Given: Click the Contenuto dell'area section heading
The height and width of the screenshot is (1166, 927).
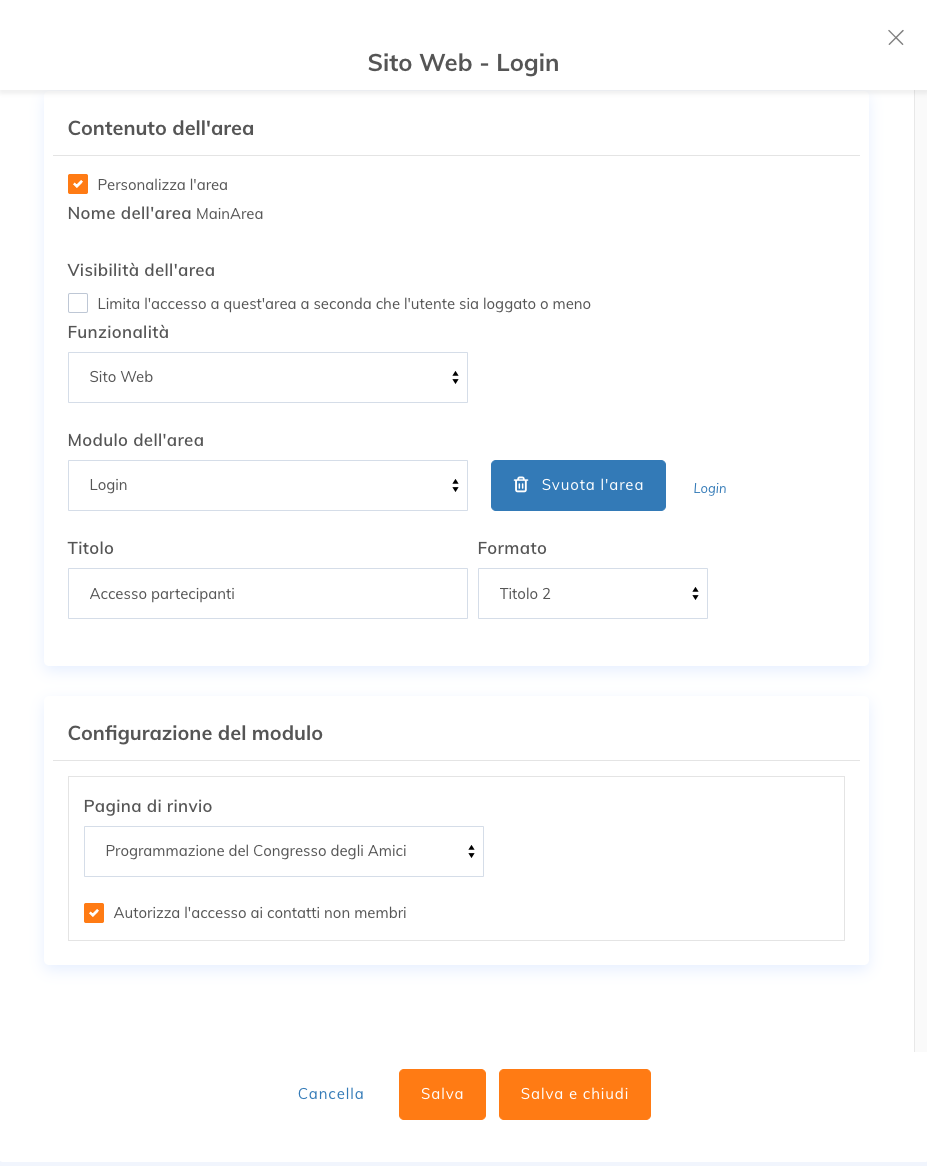Looking at the screenshot, I should point(161,128).
